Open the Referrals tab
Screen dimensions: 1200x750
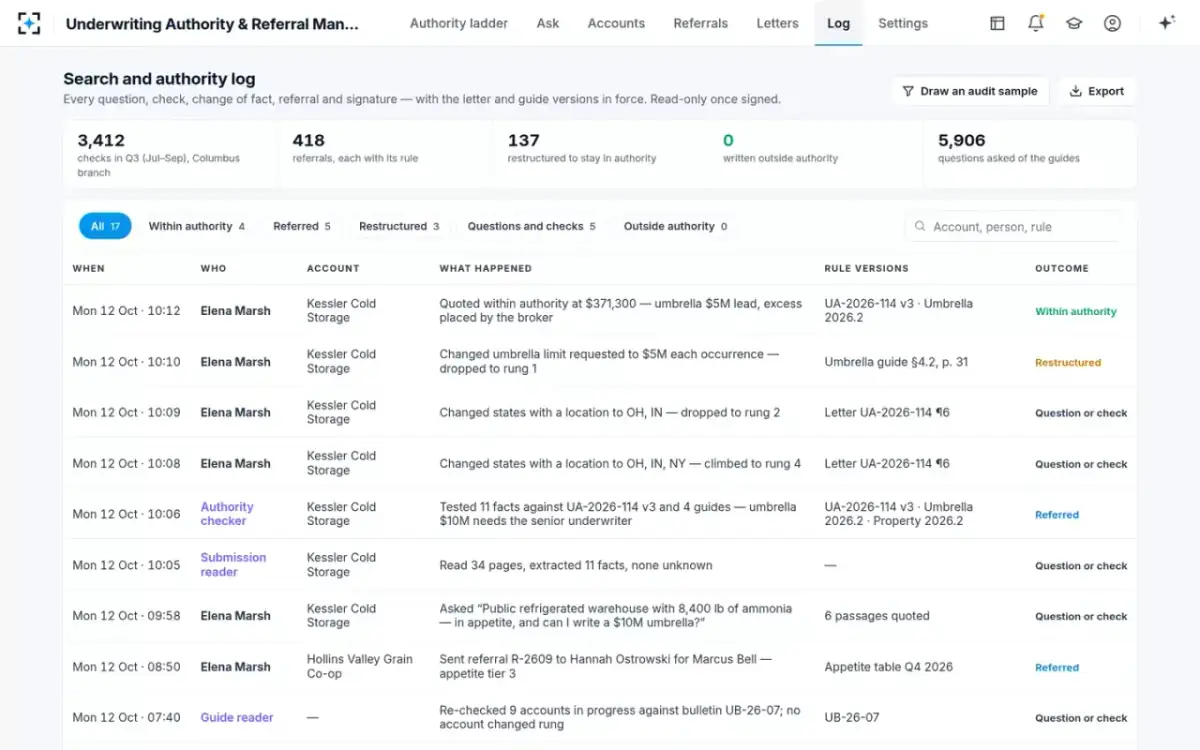[701, 23]
